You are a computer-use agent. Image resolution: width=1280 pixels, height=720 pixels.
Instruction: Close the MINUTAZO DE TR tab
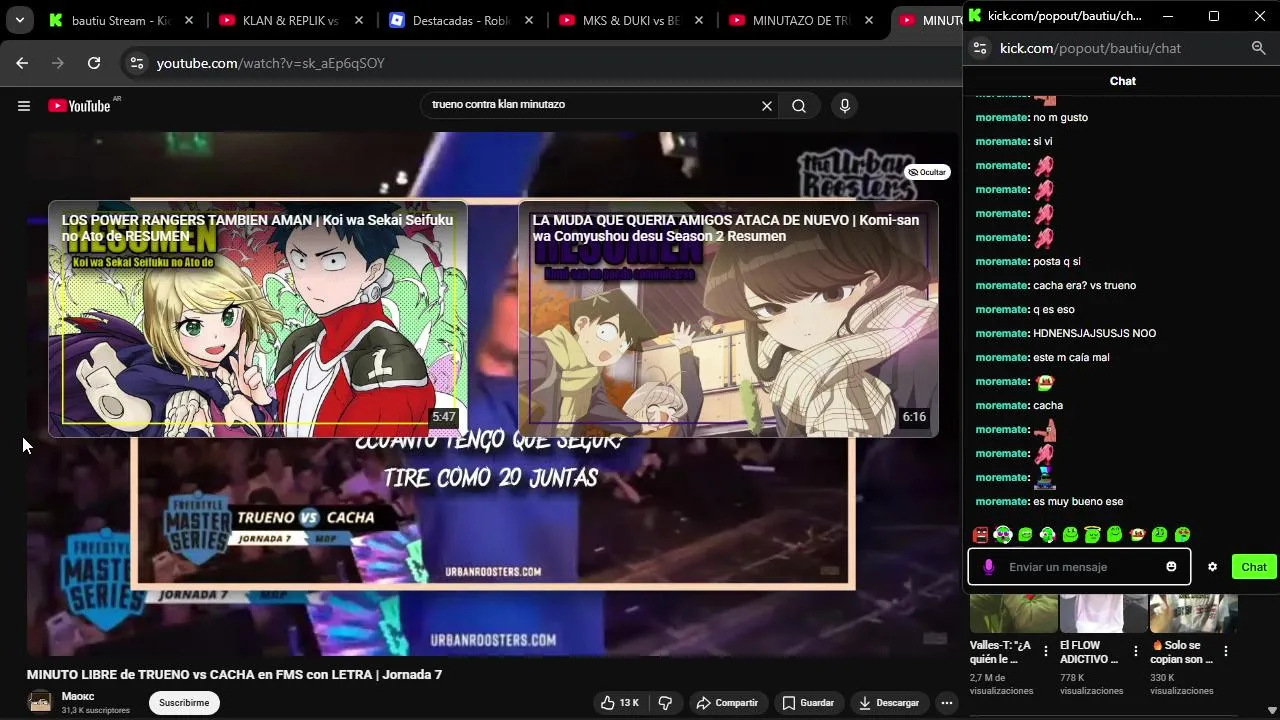tap(869, 20)
